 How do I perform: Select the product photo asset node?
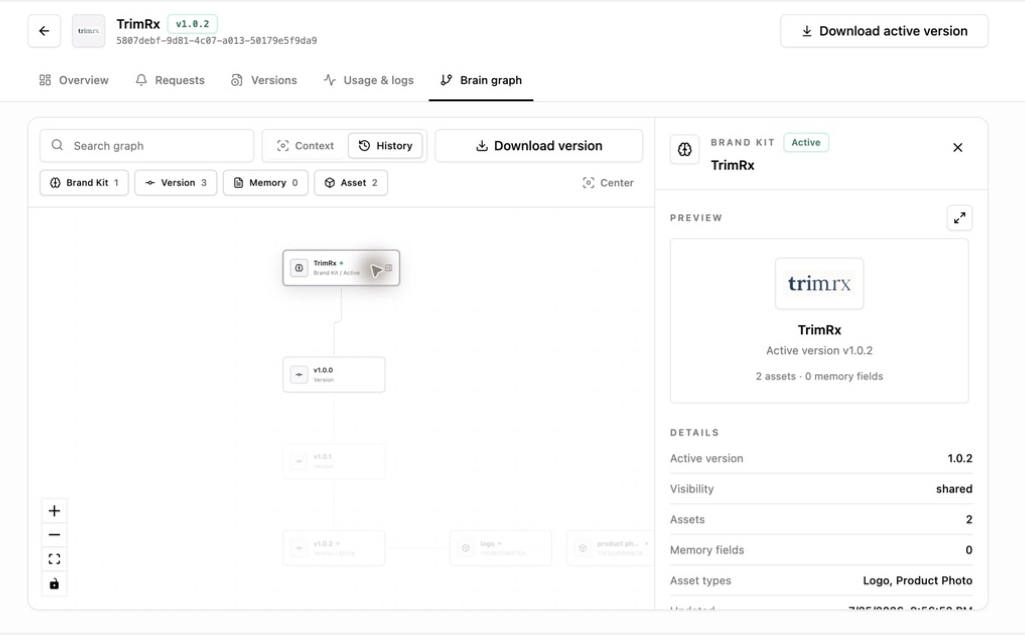611,548
